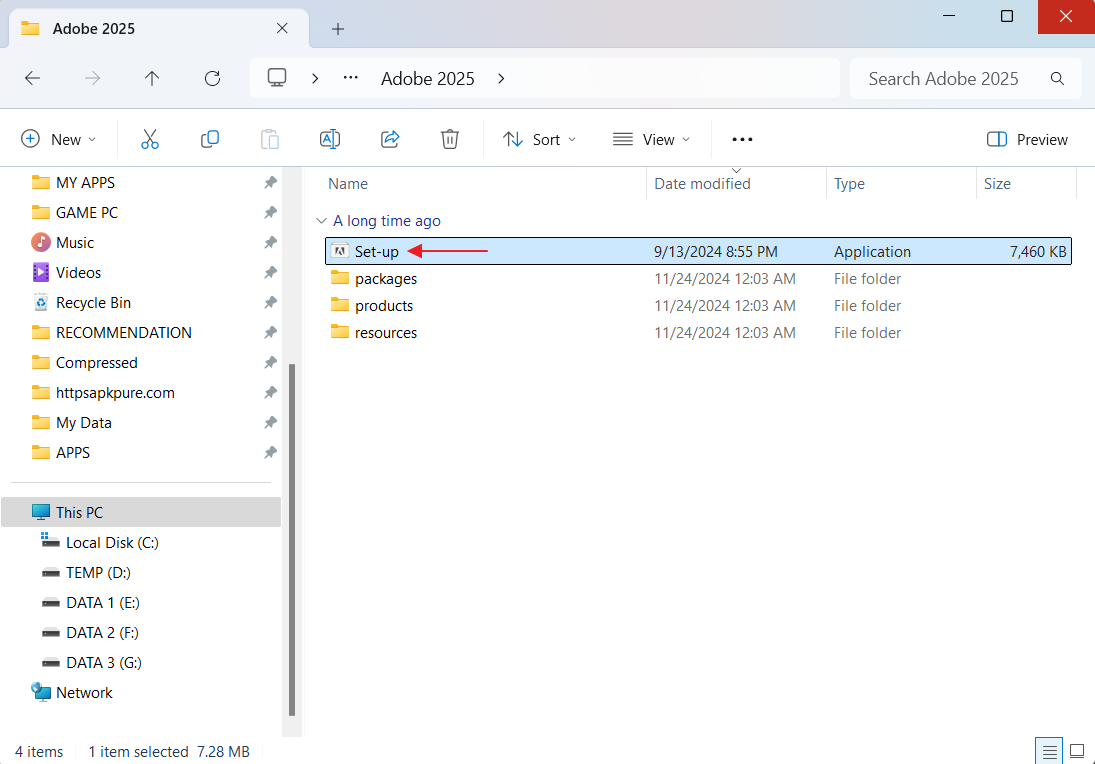Go up one folder level
This screenshot has height=764, width=1095.
[x=152, y=78]
